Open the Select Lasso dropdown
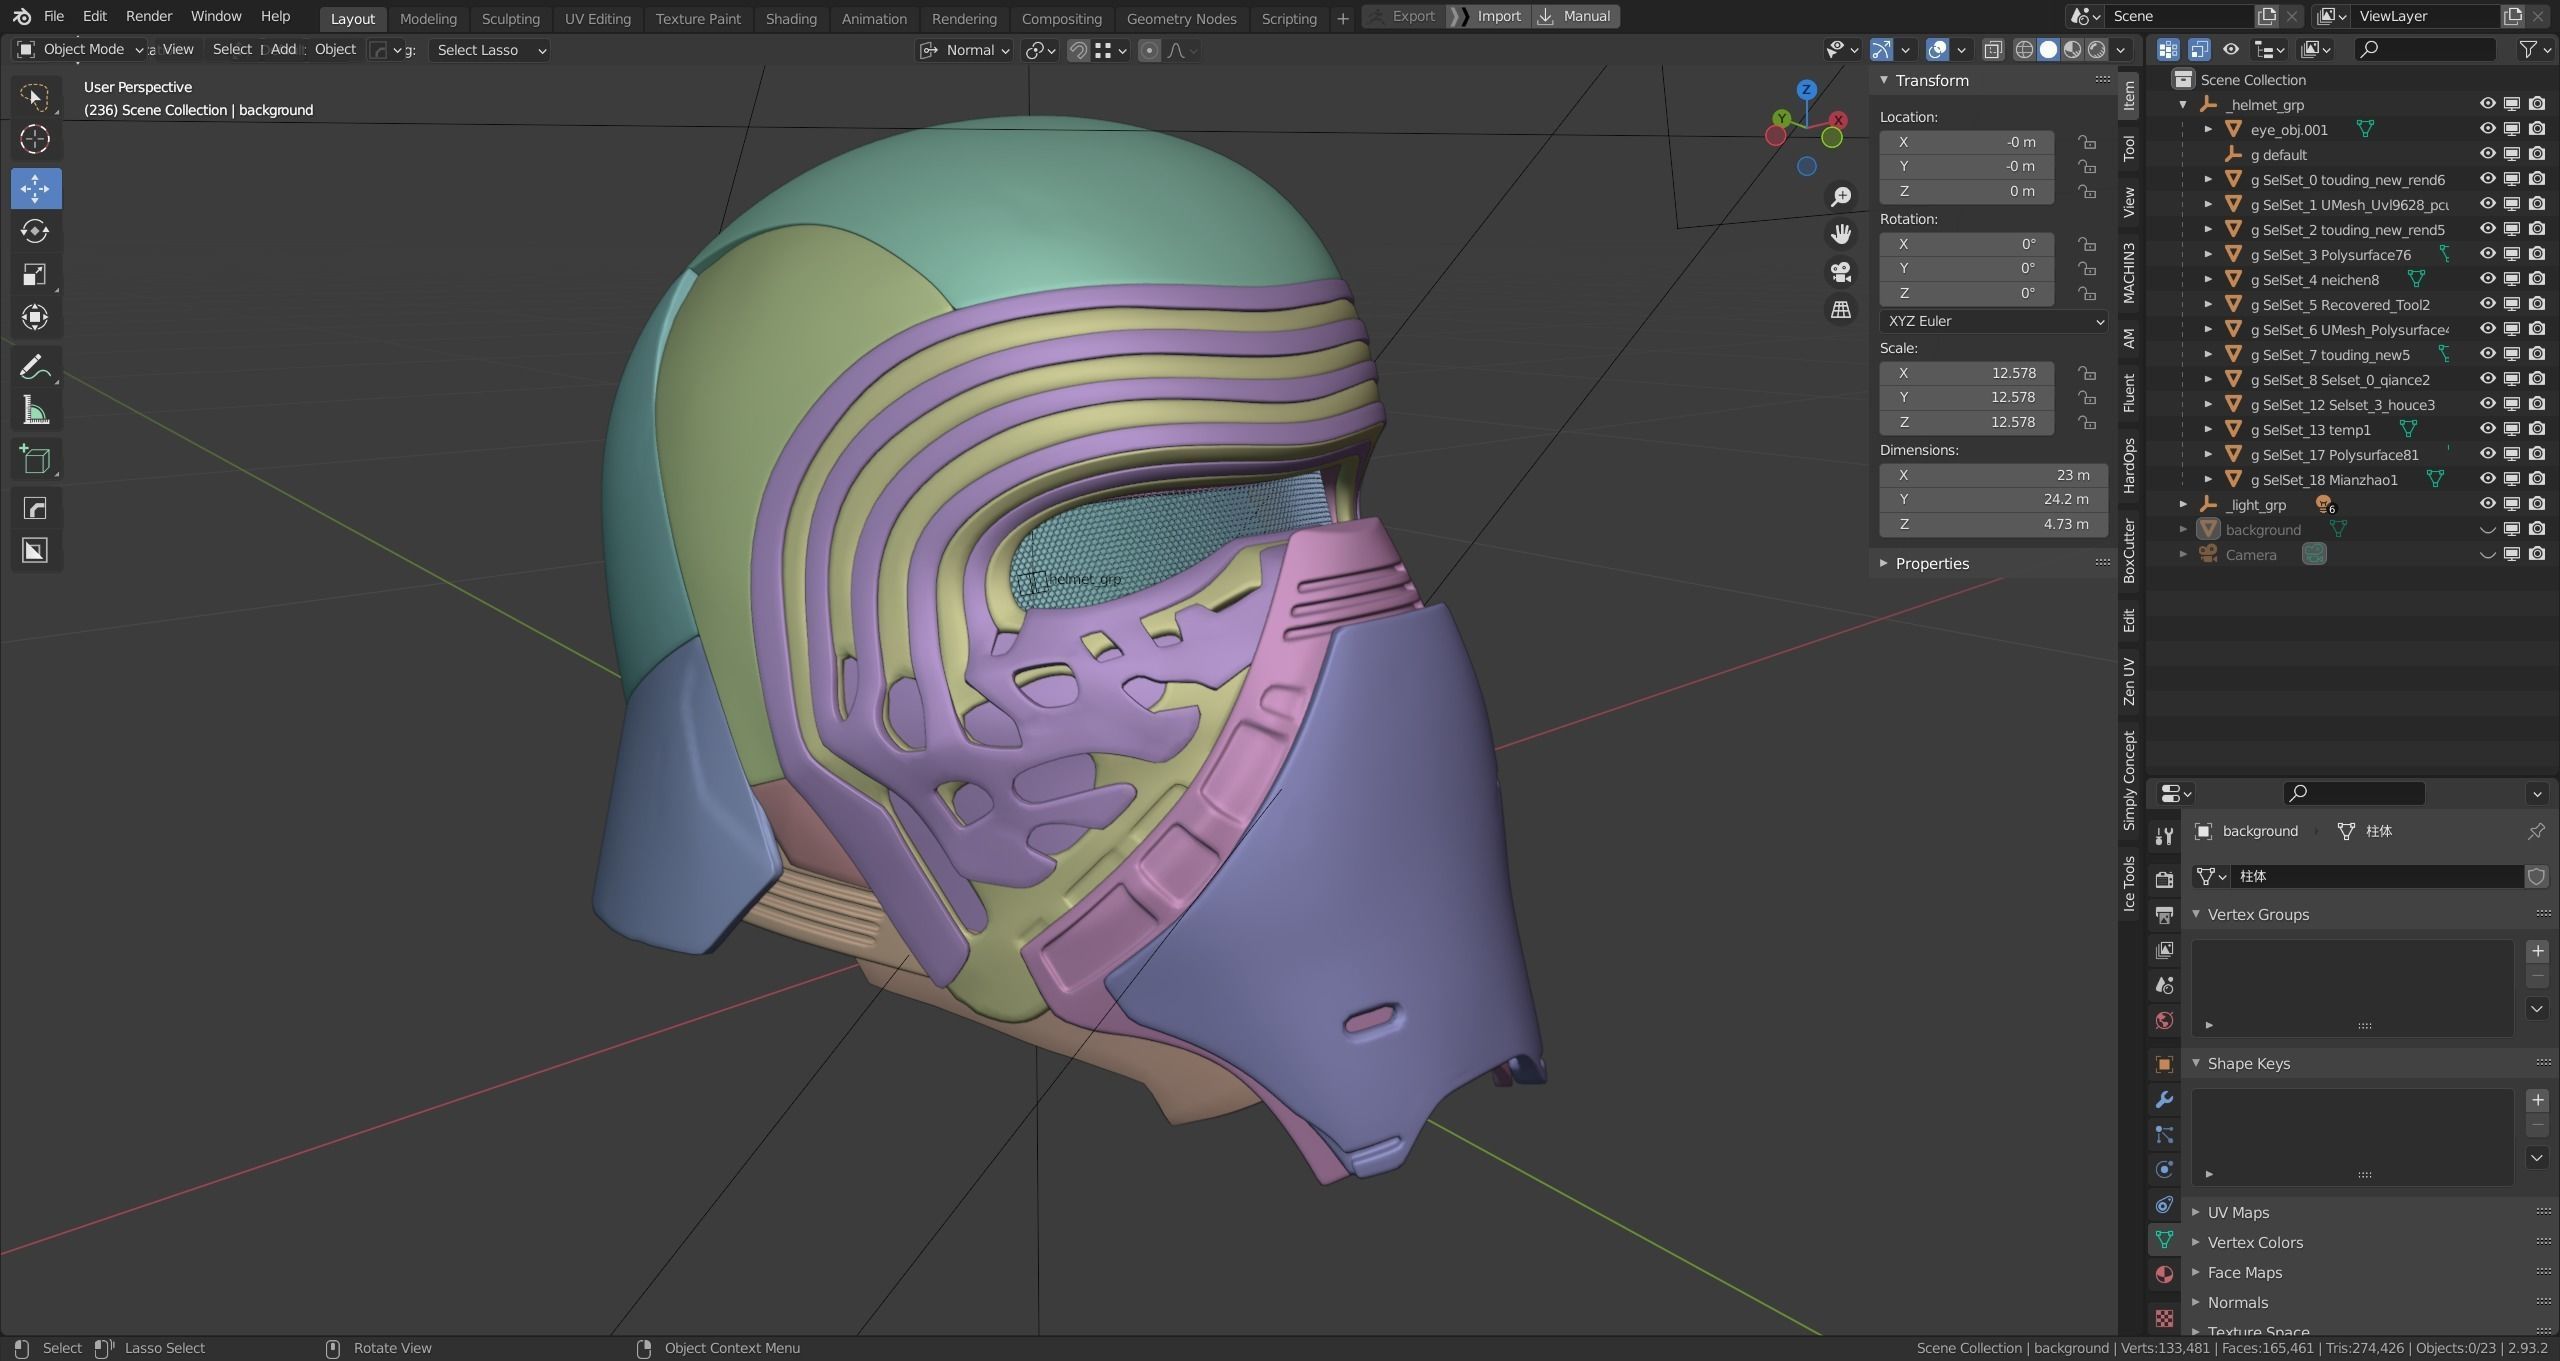2560x1361 pixels. [x=490, y=50]
